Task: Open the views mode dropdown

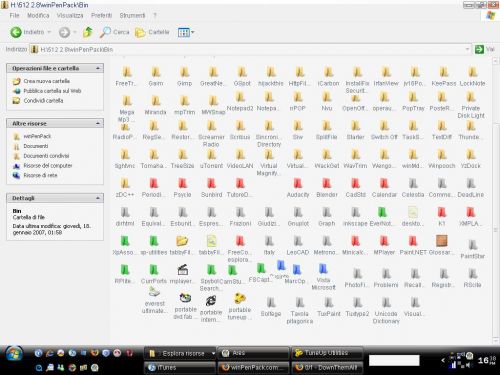Action: coord(192,32)
